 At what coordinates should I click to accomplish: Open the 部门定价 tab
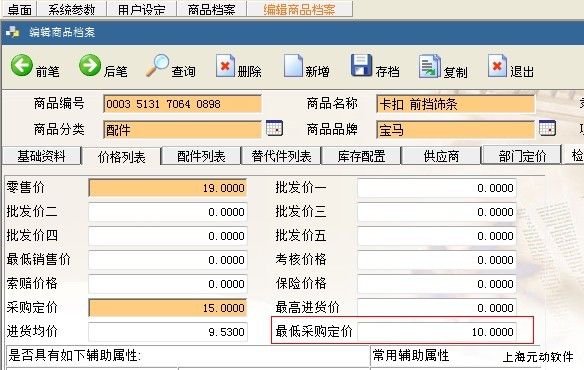(x=522, y=156)
